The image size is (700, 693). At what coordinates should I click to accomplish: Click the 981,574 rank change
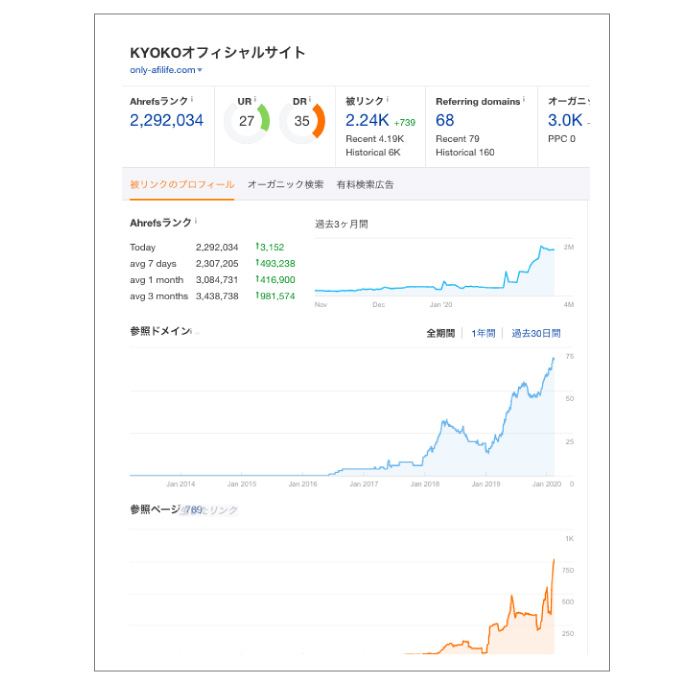point(275,296)
